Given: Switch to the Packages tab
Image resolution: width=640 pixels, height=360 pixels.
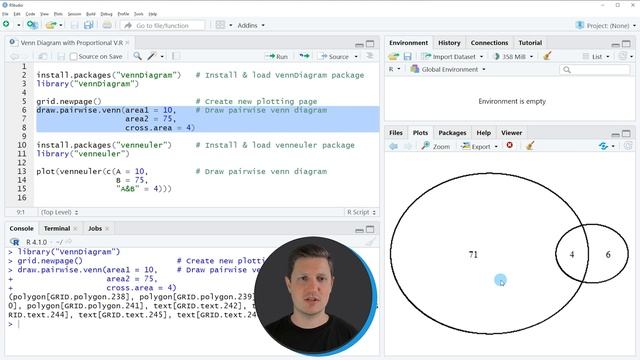Looking at the screenshot, I should 452,133.
